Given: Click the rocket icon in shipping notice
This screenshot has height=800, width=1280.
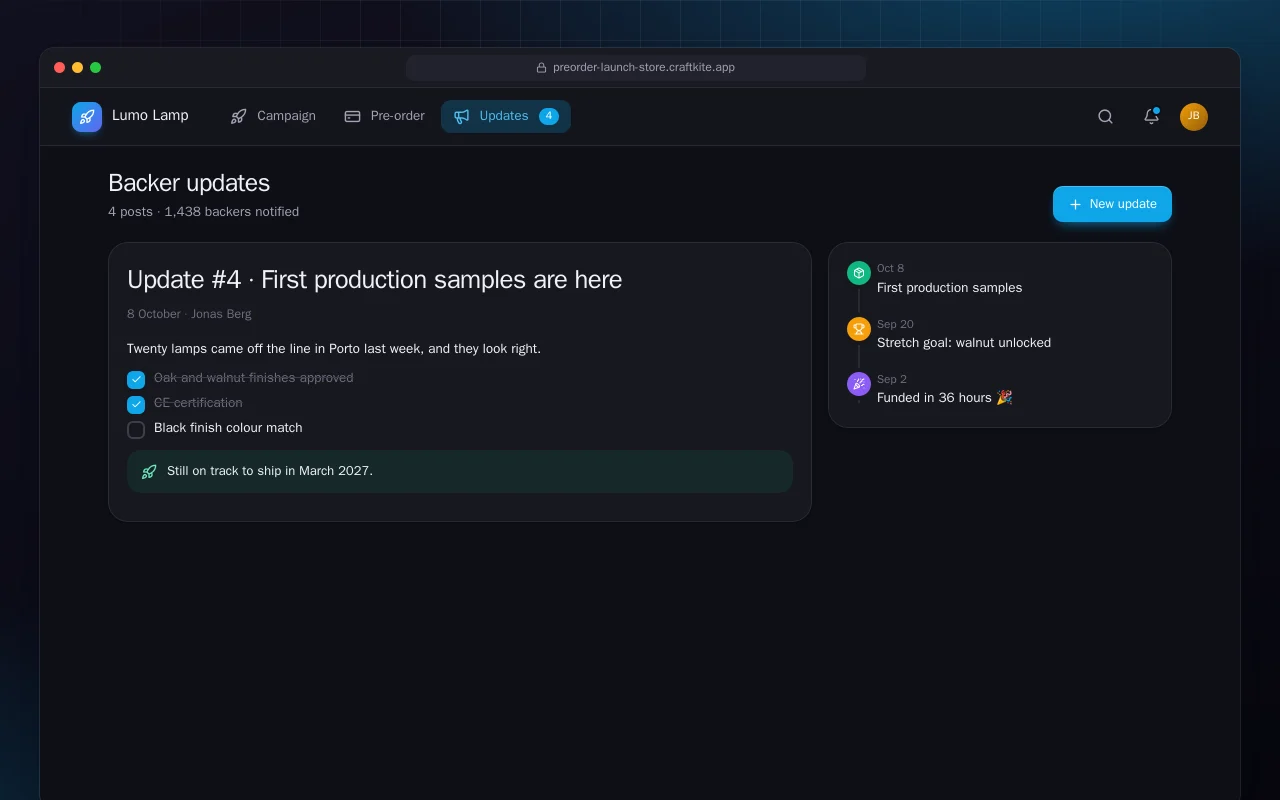Looking at the screenshot, I should coord(149,472).
